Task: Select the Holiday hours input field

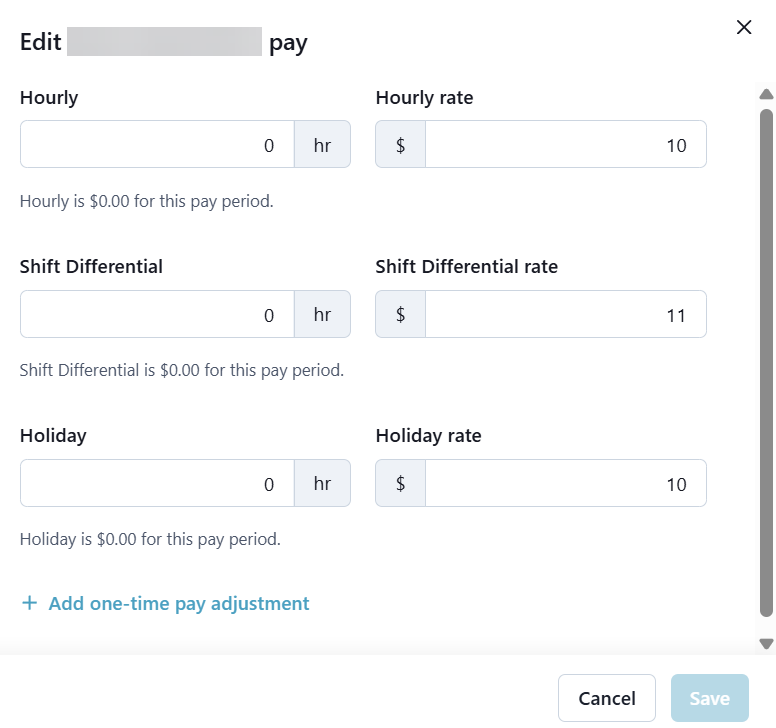Action: click(x=157, y=483)
